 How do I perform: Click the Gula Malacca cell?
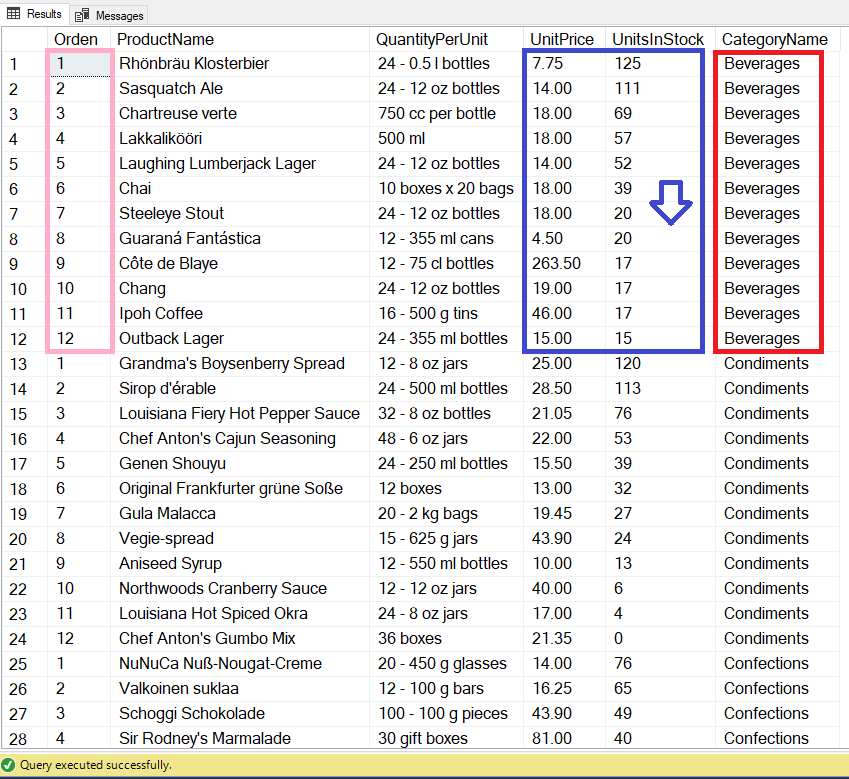point(240,513)
